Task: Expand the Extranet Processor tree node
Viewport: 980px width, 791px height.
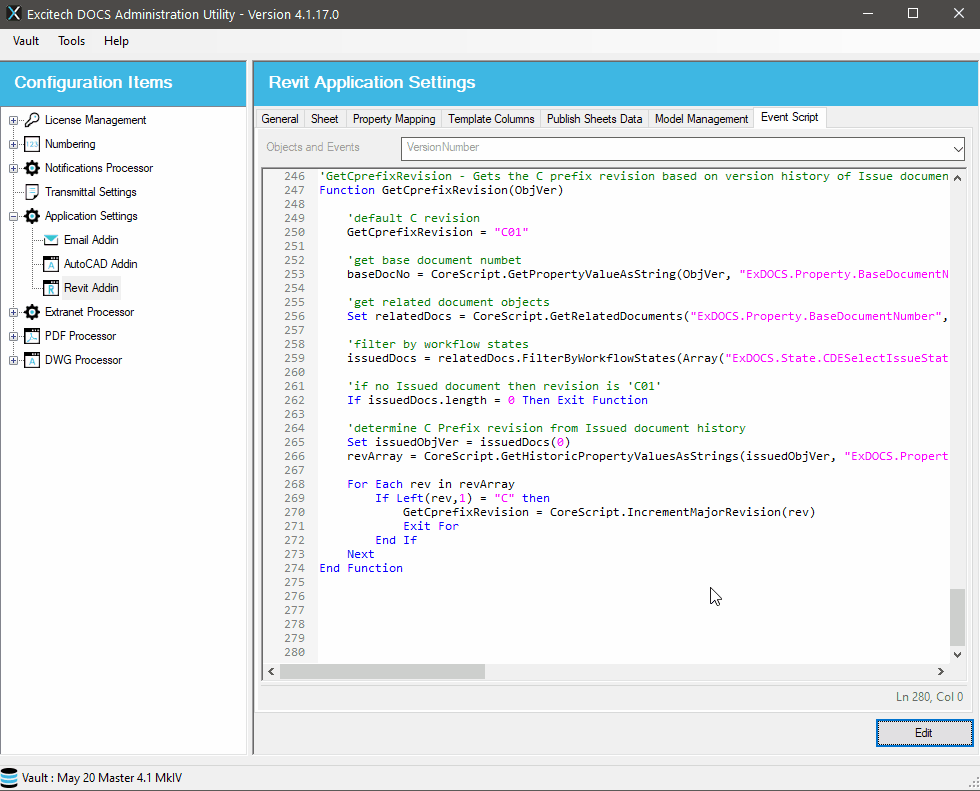Action: tap(14, 312)
